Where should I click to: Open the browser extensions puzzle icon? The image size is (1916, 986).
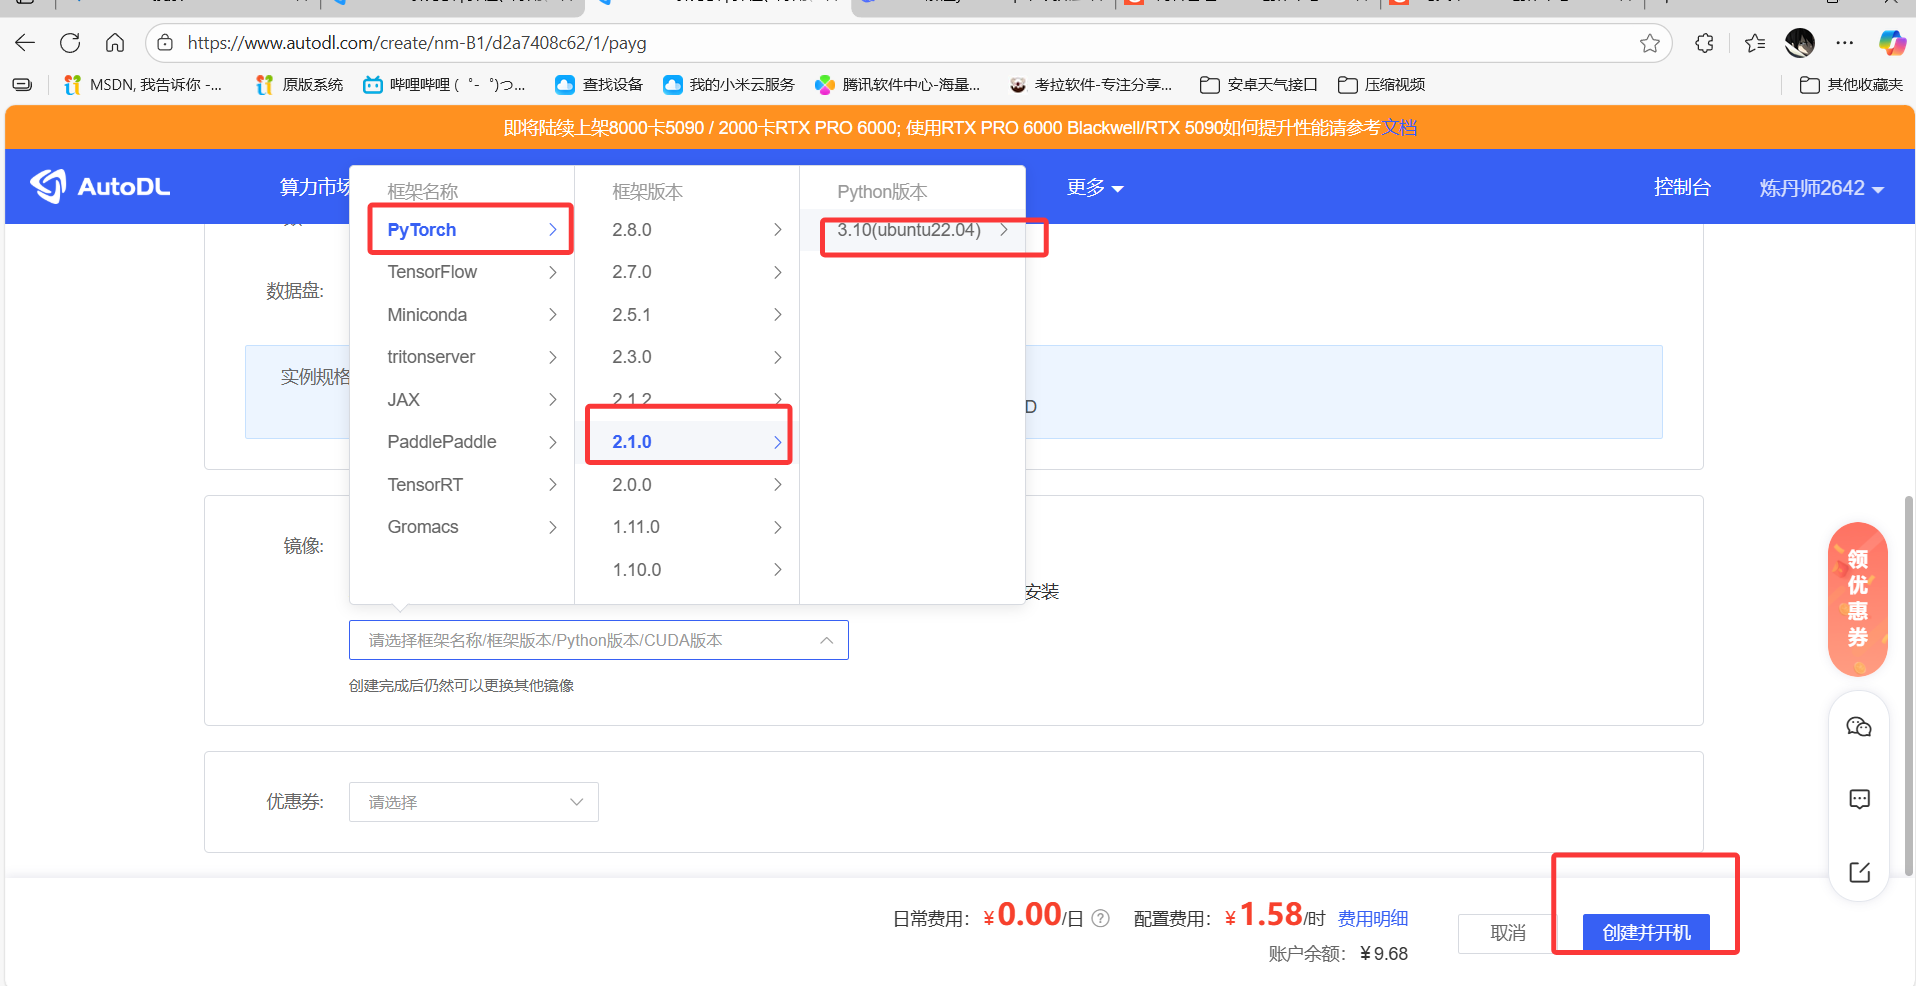click(1704, 43)
